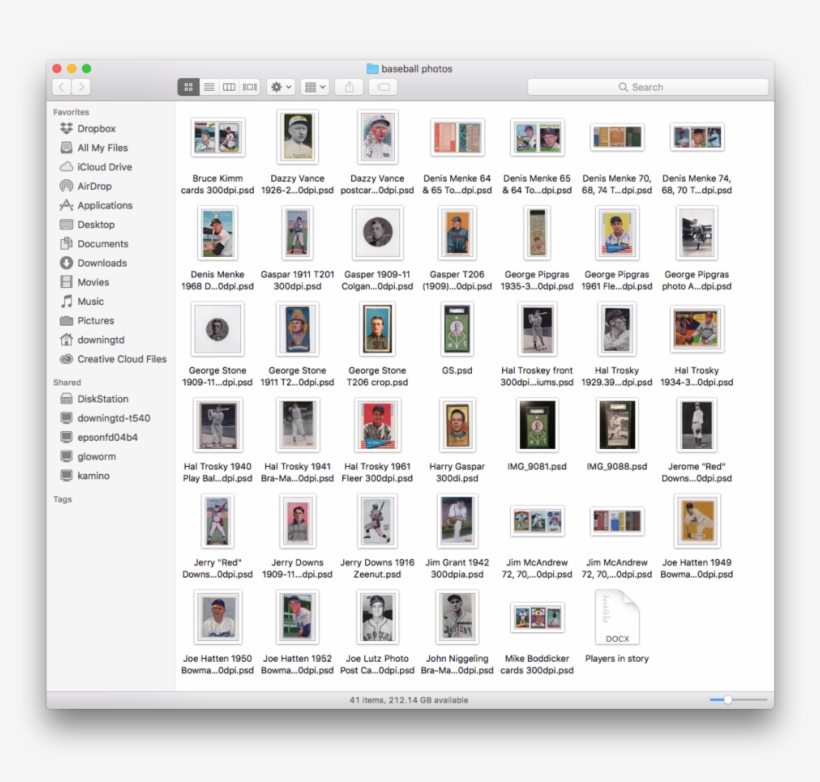This screenshot has height=782, width=820.
Task: Adjust the icon size slider
Action: (728, 700)
